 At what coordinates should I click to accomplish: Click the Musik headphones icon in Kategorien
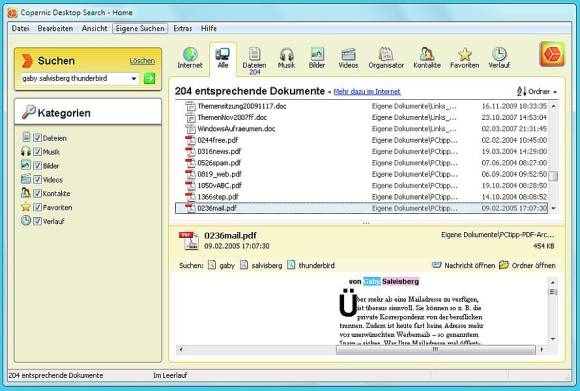point(26,151)
